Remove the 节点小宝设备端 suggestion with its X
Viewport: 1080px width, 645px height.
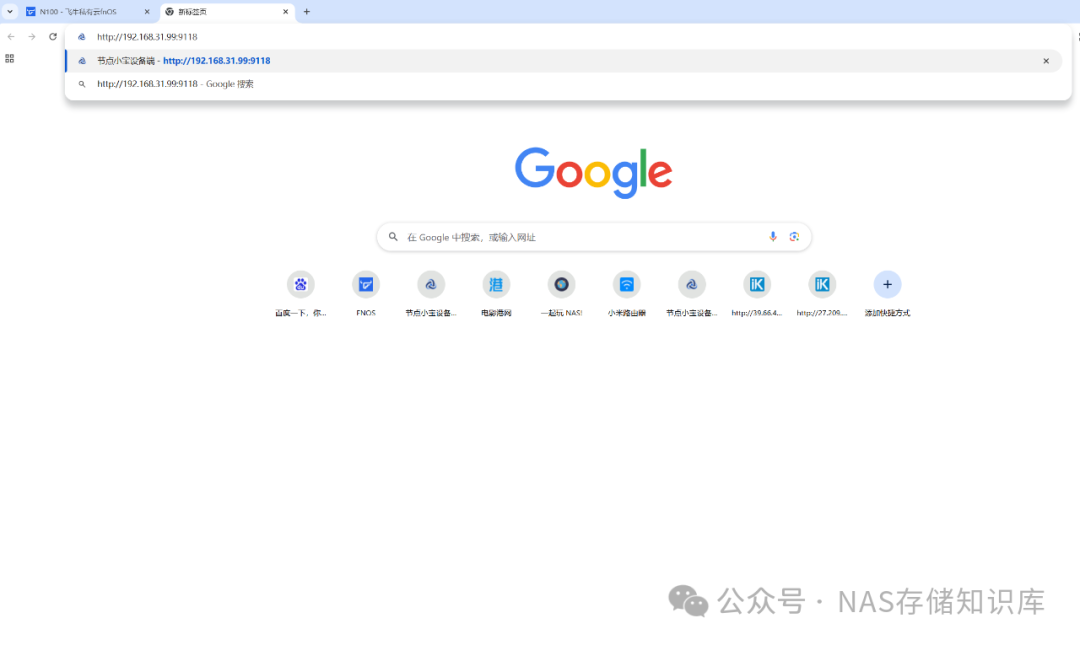(x=1046, y=61)
